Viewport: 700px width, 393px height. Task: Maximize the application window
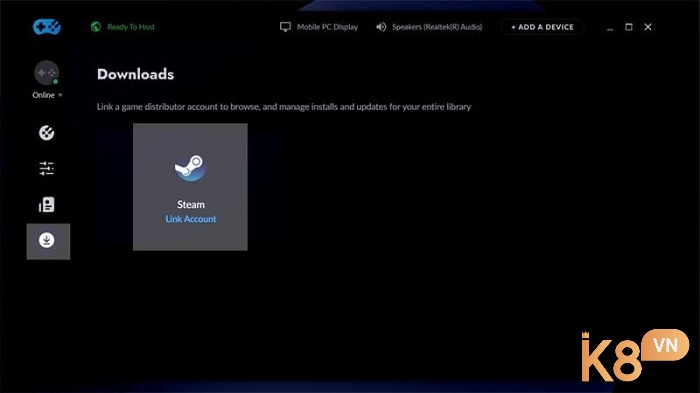click(x=629, y=27)
